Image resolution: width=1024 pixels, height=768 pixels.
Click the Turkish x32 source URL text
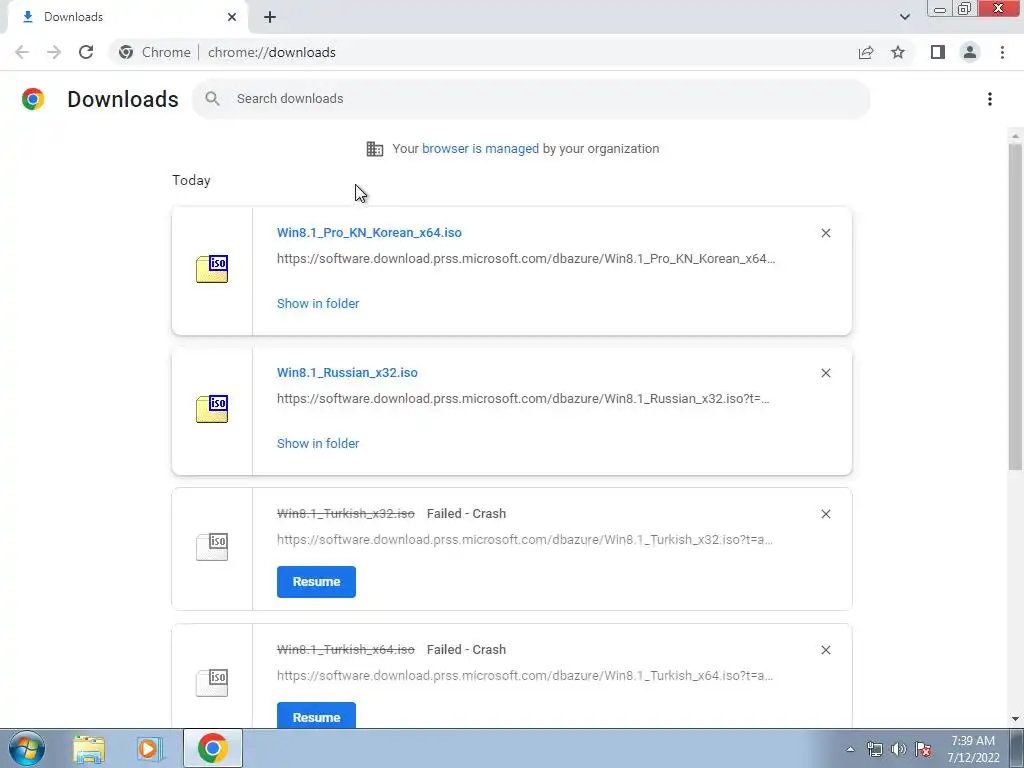pyautogui.click(x=525, y=539)
